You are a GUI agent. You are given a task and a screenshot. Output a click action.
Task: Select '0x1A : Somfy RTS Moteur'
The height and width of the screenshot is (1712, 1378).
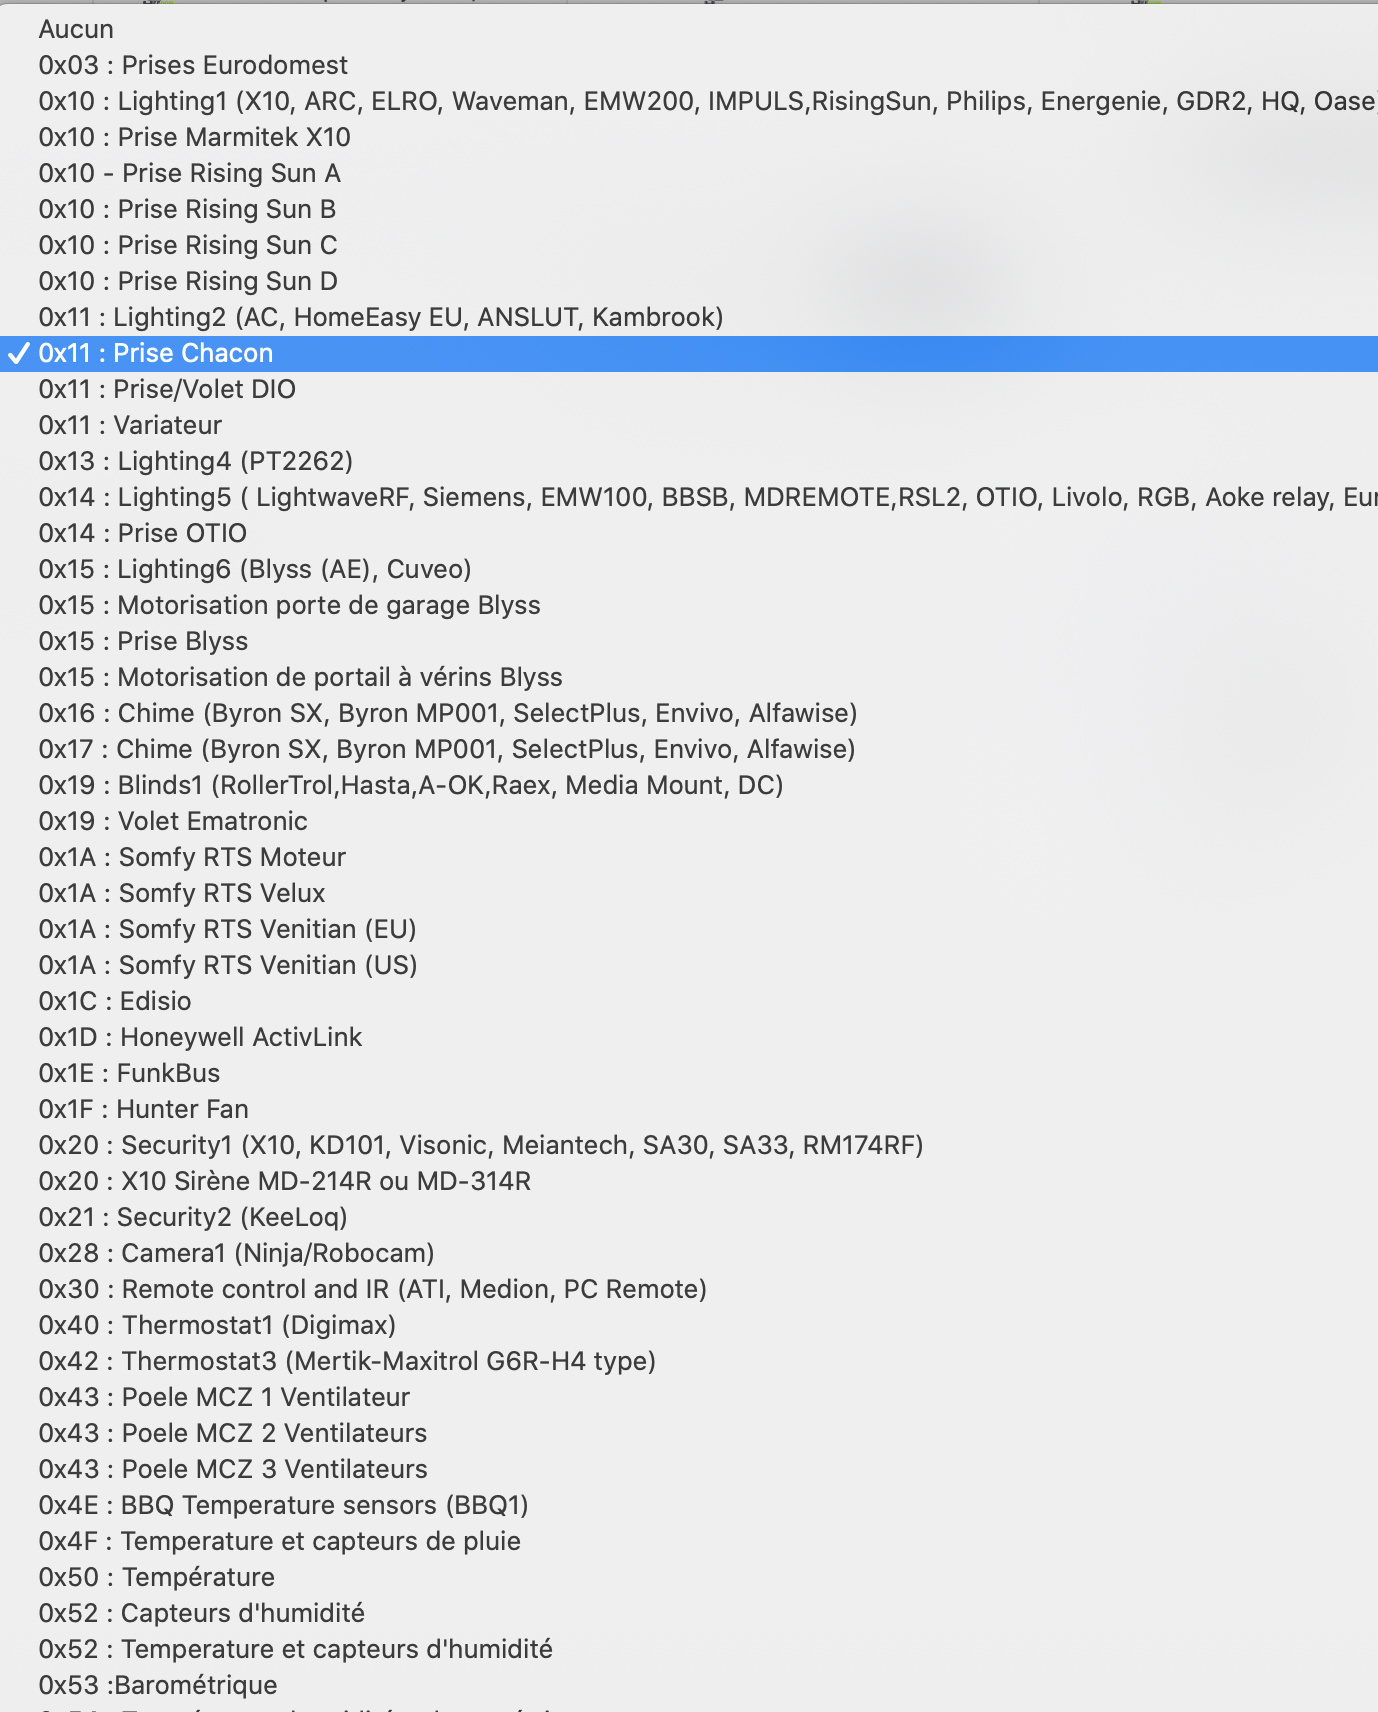689,857
